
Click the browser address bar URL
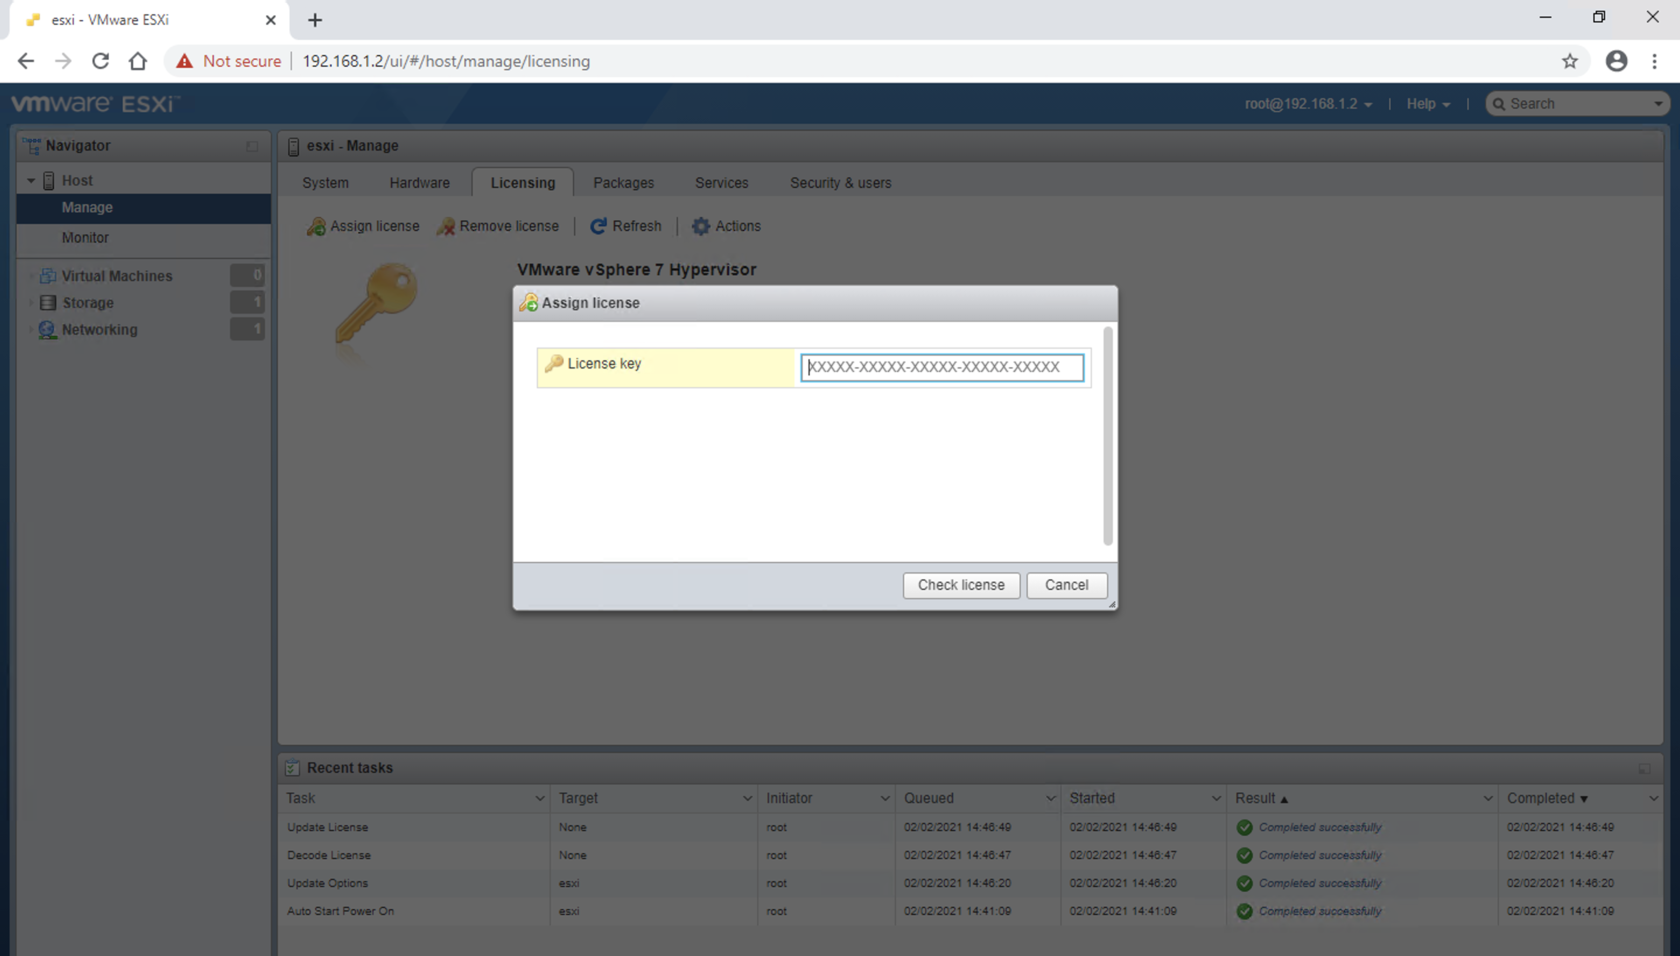click(446, 61)
